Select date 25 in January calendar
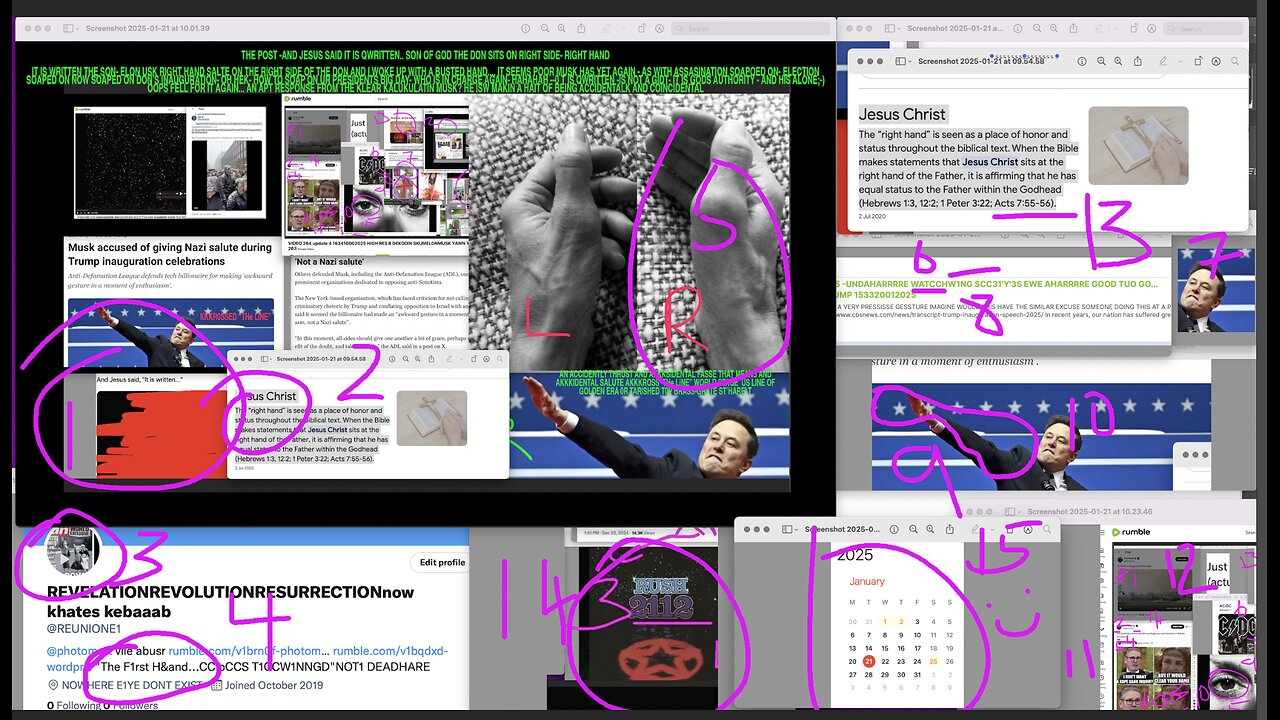1280x720 pixels. (x=933, y=661)
